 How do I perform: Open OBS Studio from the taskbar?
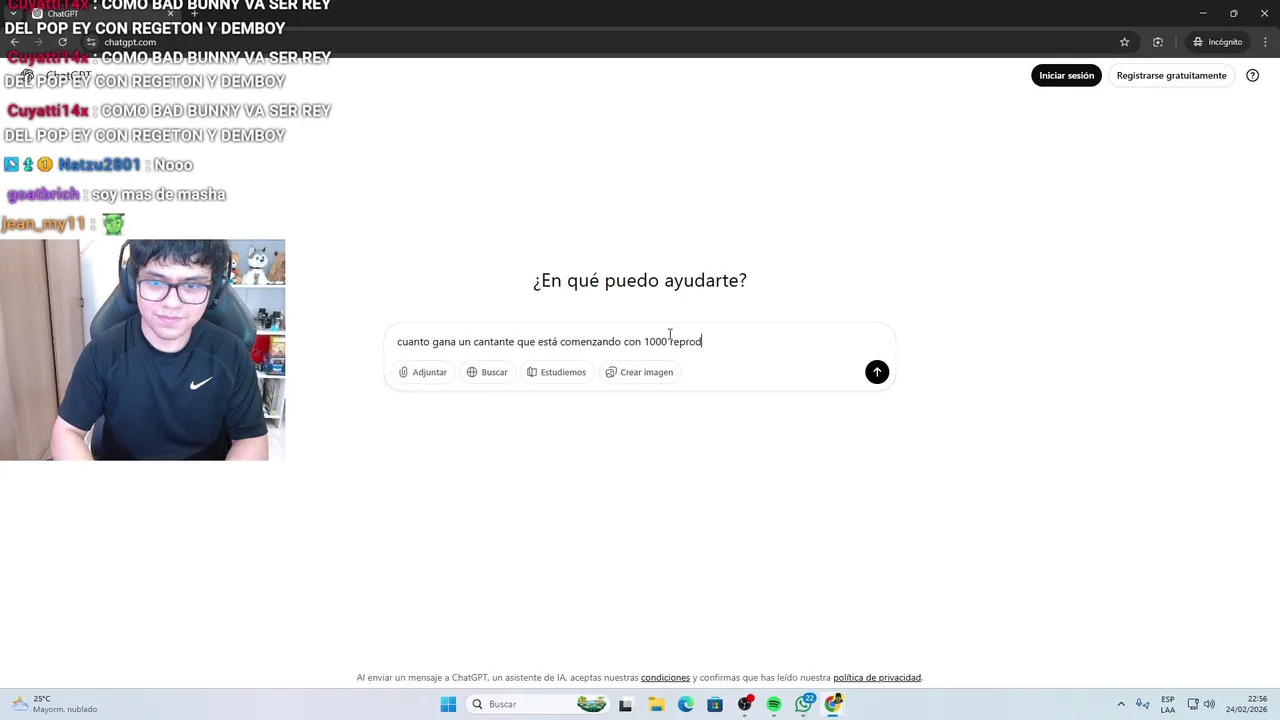(x=745, y=704)
